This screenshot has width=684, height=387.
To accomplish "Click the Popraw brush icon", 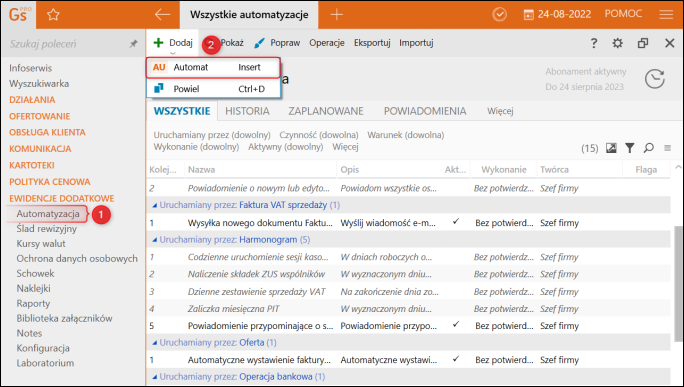I will (259, 43).
